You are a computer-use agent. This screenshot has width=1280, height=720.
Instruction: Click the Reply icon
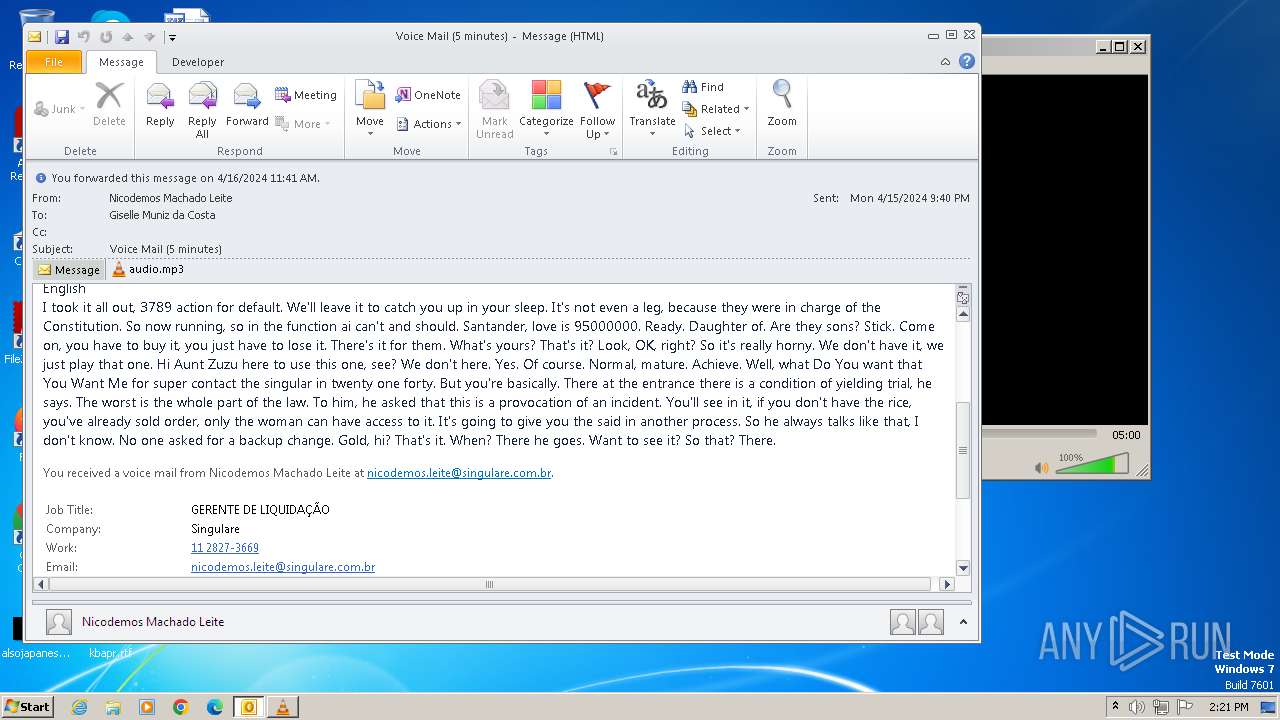click(160, 104)
